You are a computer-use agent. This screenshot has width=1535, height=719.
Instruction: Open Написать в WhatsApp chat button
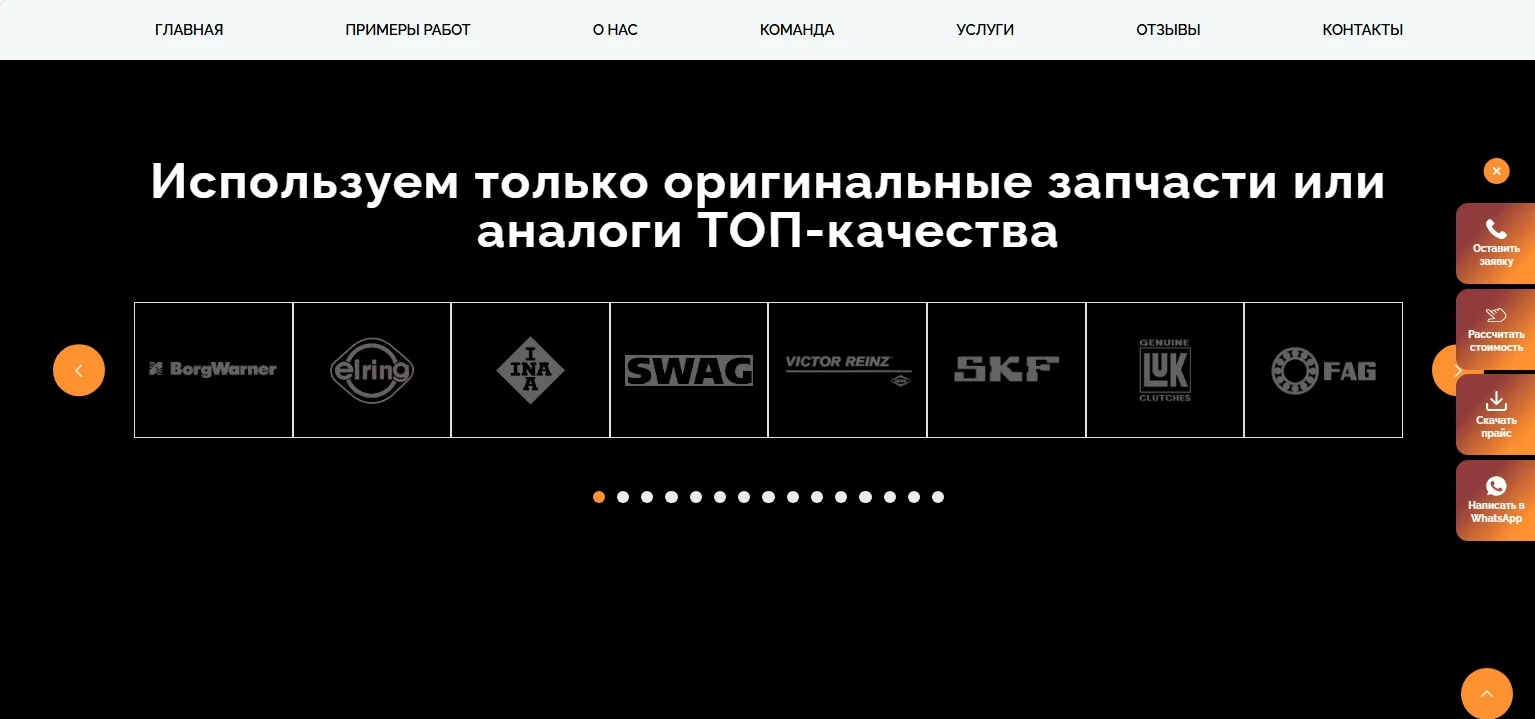click(1495, 500)
